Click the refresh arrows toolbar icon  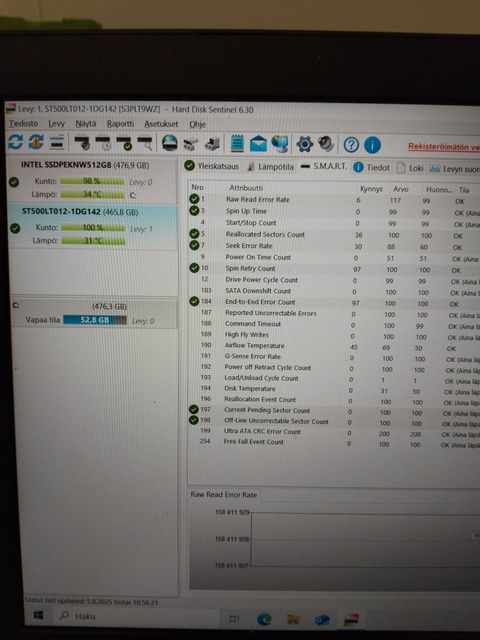point(15,142)
